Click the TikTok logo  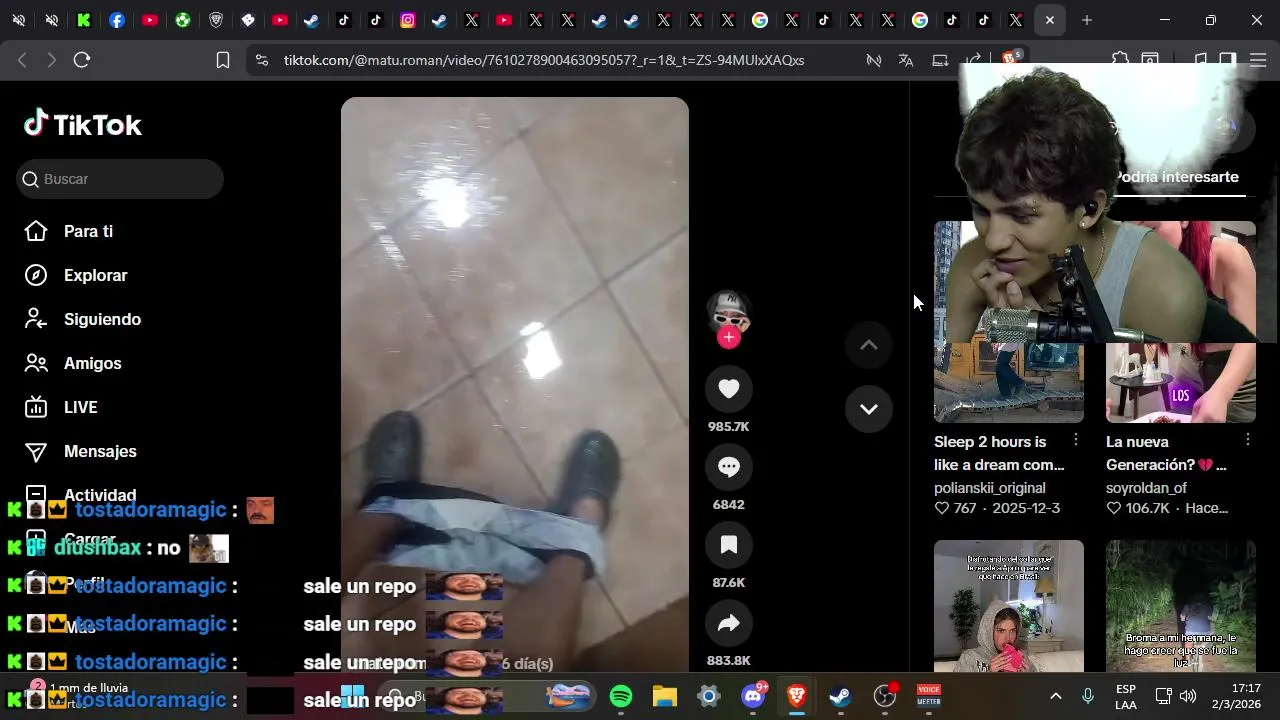click(x=83, y=124)
